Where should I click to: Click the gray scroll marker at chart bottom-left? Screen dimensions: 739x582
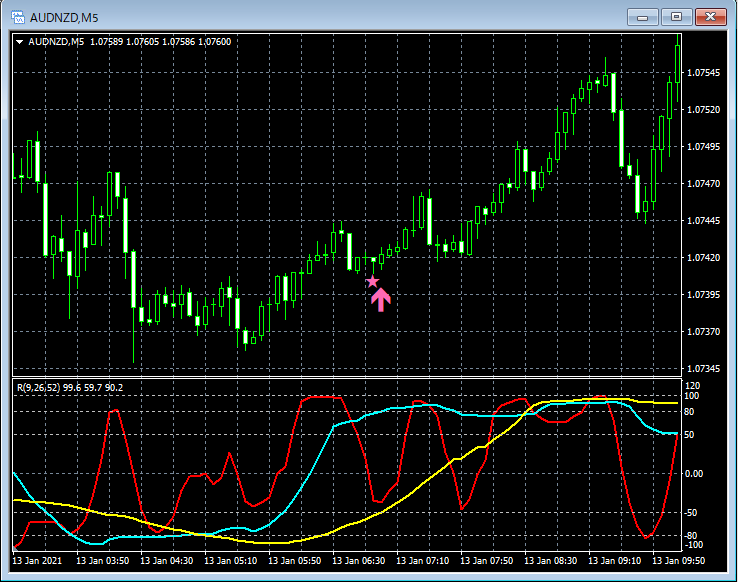(16, 547)
